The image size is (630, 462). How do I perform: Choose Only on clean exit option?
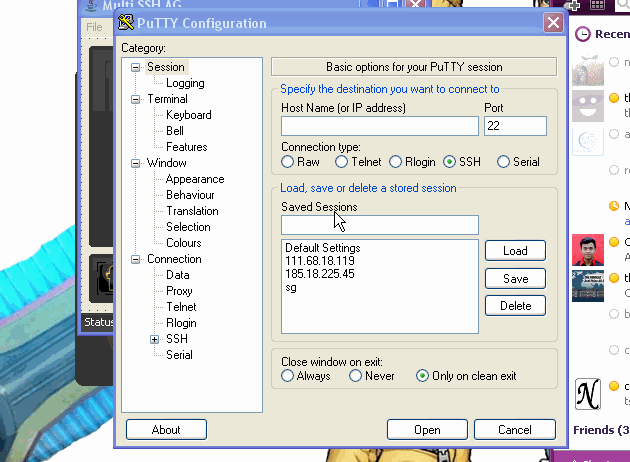pos(422,376)
